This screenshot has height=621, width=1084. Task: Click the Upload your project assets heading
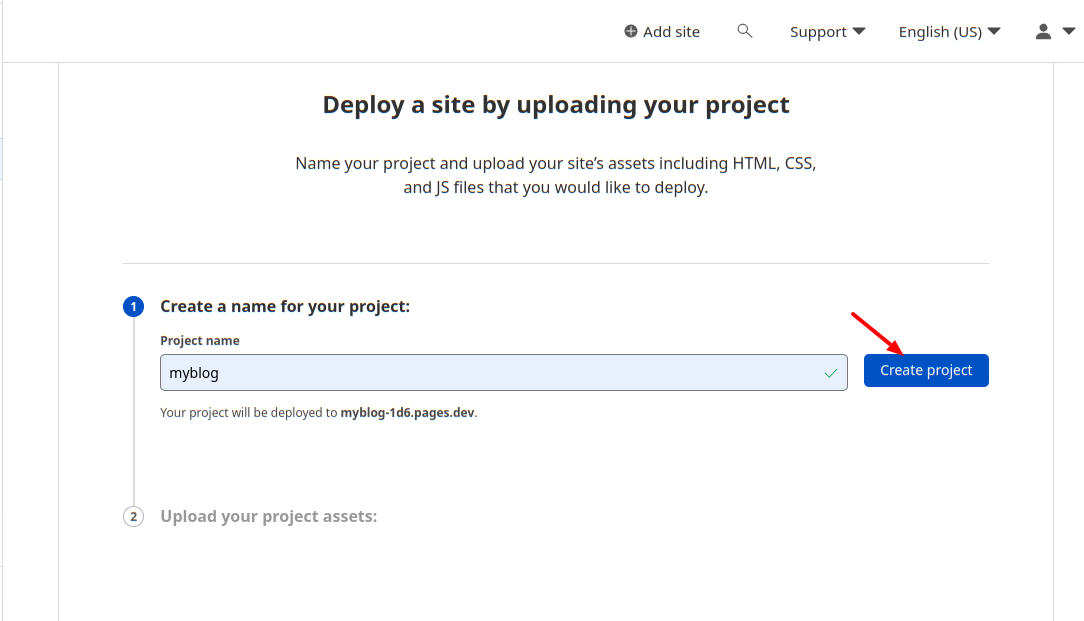268,517
